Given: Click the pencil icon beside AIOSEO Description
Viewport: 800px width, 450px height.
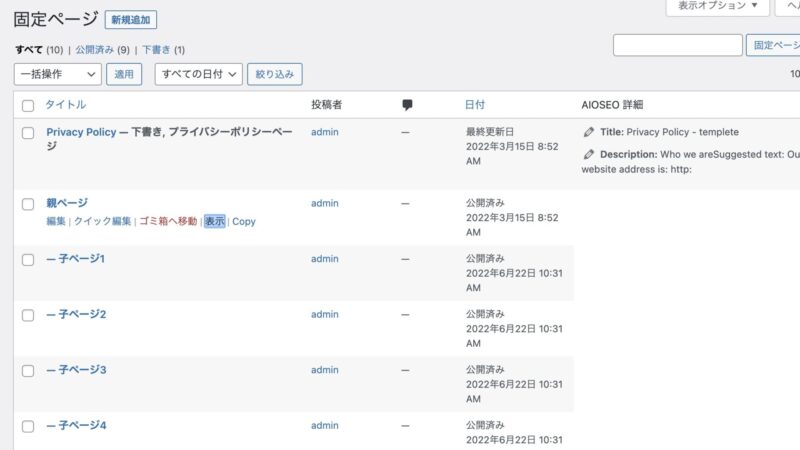Looking at the screenshot, I should pyautogui.click(x=589, y=155).
